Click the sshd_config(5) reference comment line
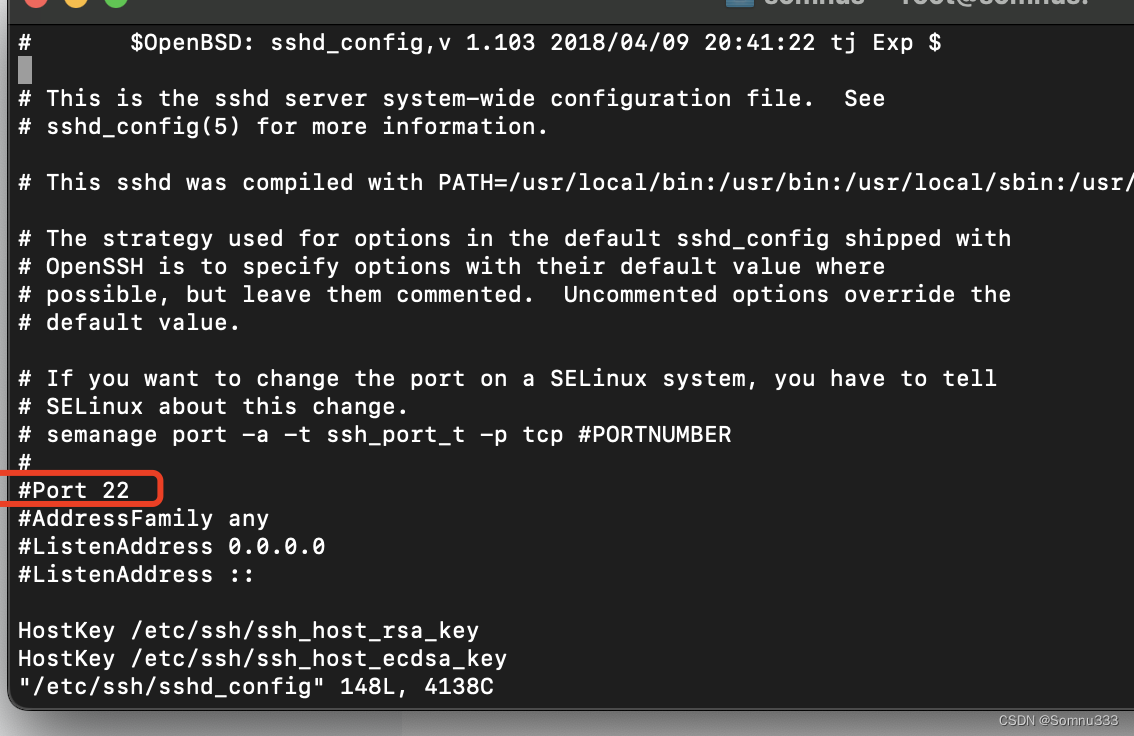The width and height of the screenshot is (1134, 736). (281, 126)
